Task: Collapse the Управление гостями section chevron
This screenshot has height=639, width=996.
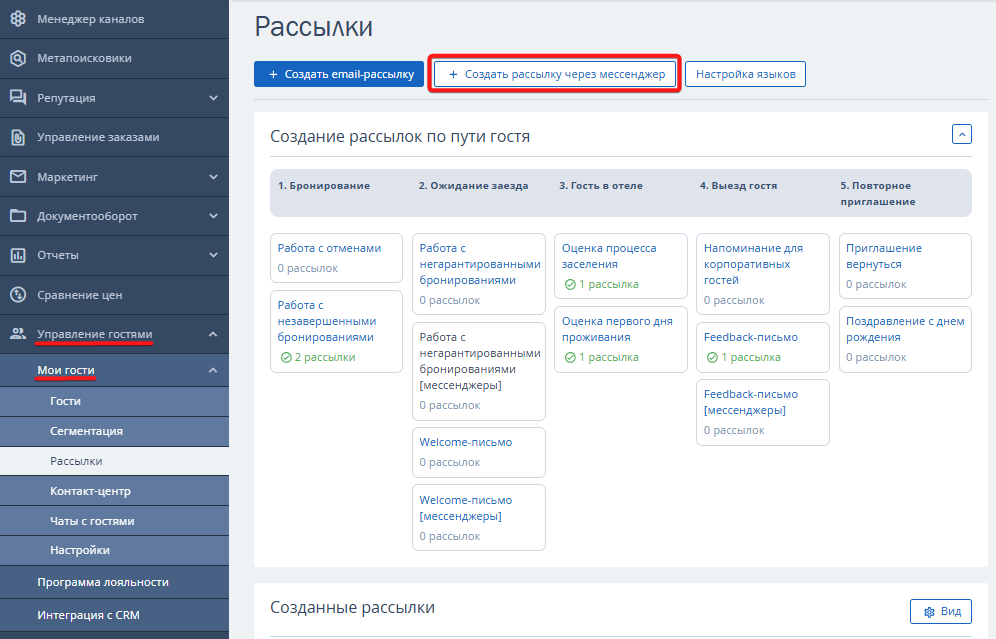Action: (213, 334)
